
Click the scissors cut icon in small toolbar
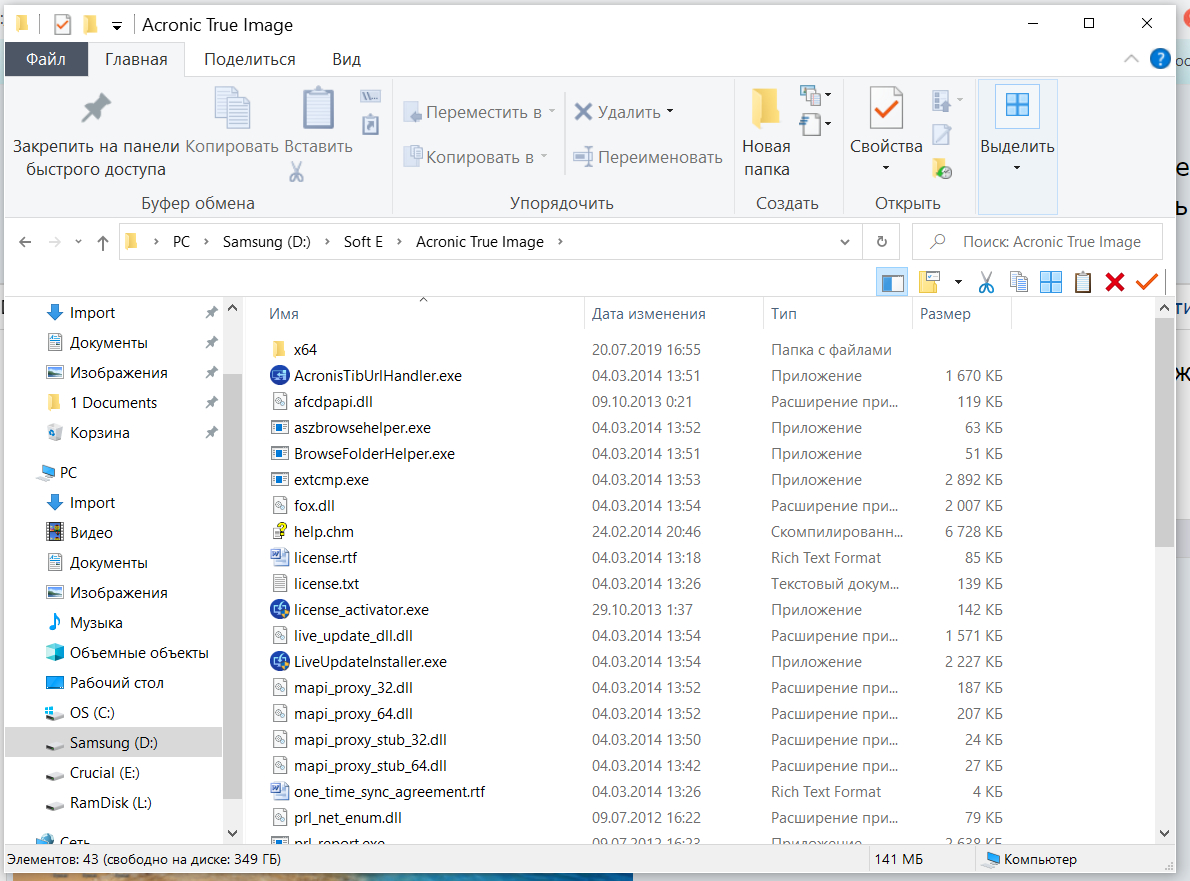[986, 283]
